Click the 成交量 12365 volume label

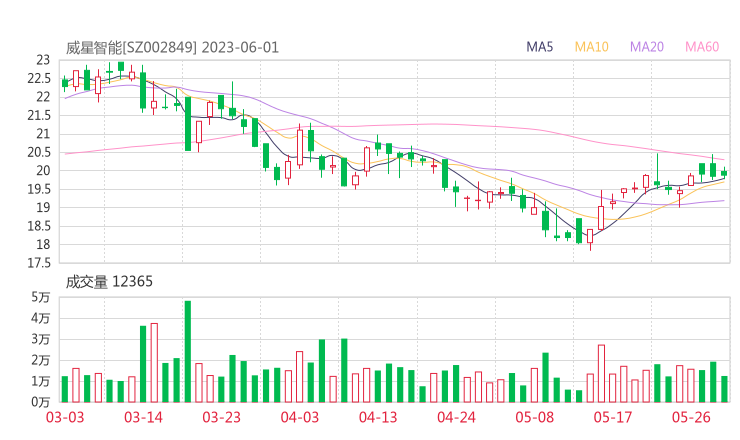[x=109, y=282]
